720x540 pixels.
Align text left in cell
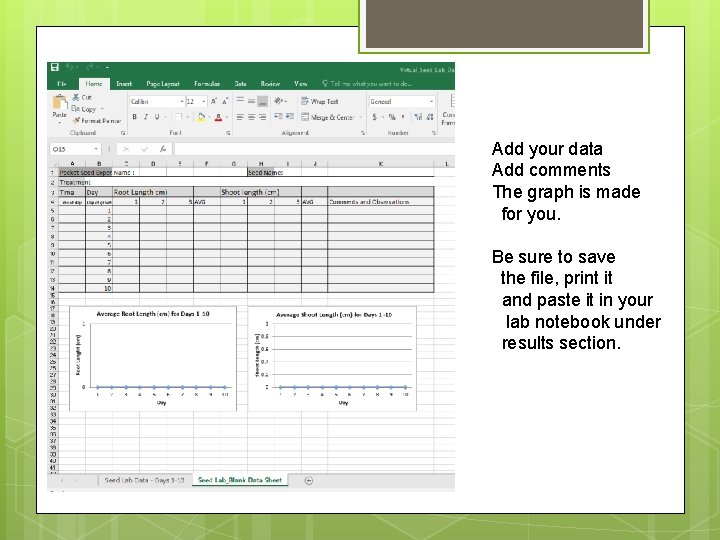coord(240,117)
